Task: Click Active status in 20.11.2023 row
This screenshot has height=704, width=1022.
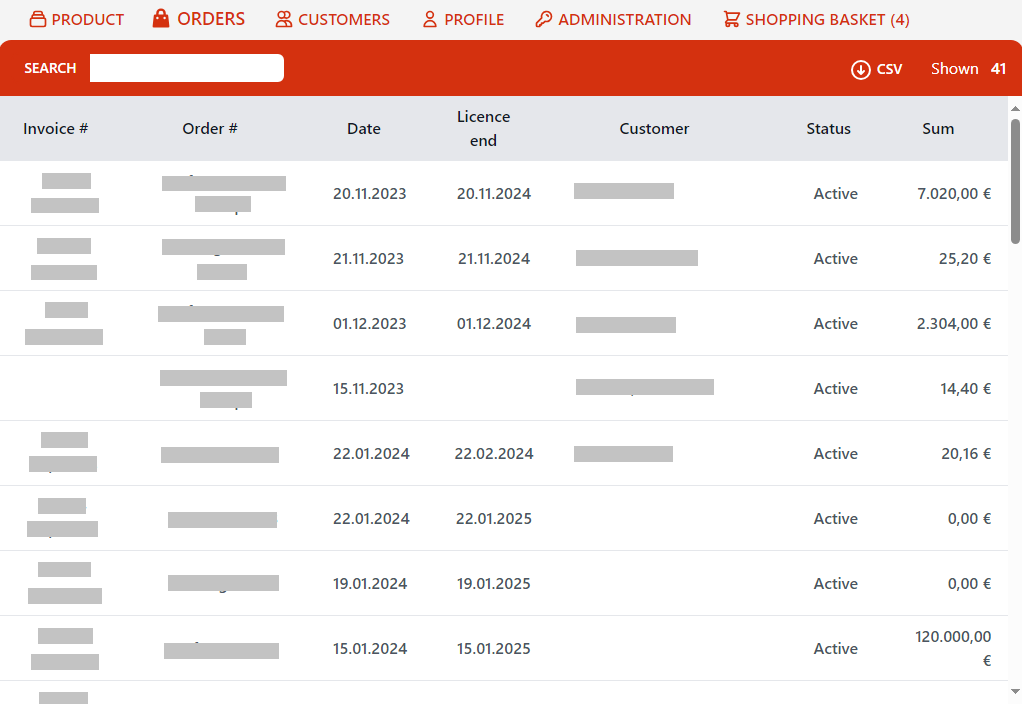Action: (x=836, y=194)
